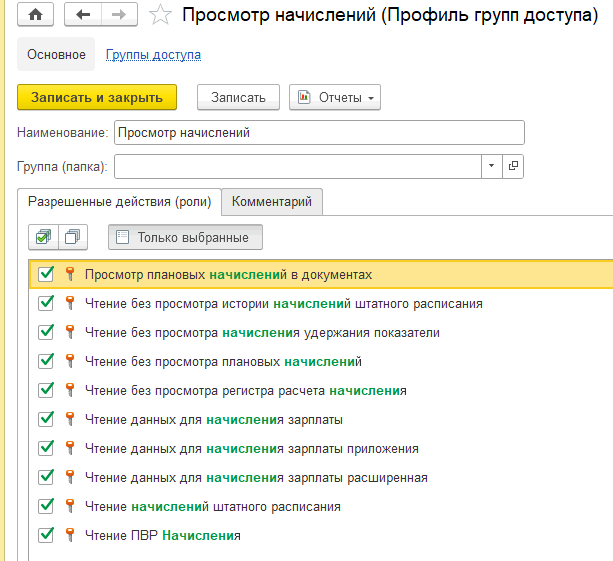Click key icon of Чтение ПВР Начисления

(70, 535)
